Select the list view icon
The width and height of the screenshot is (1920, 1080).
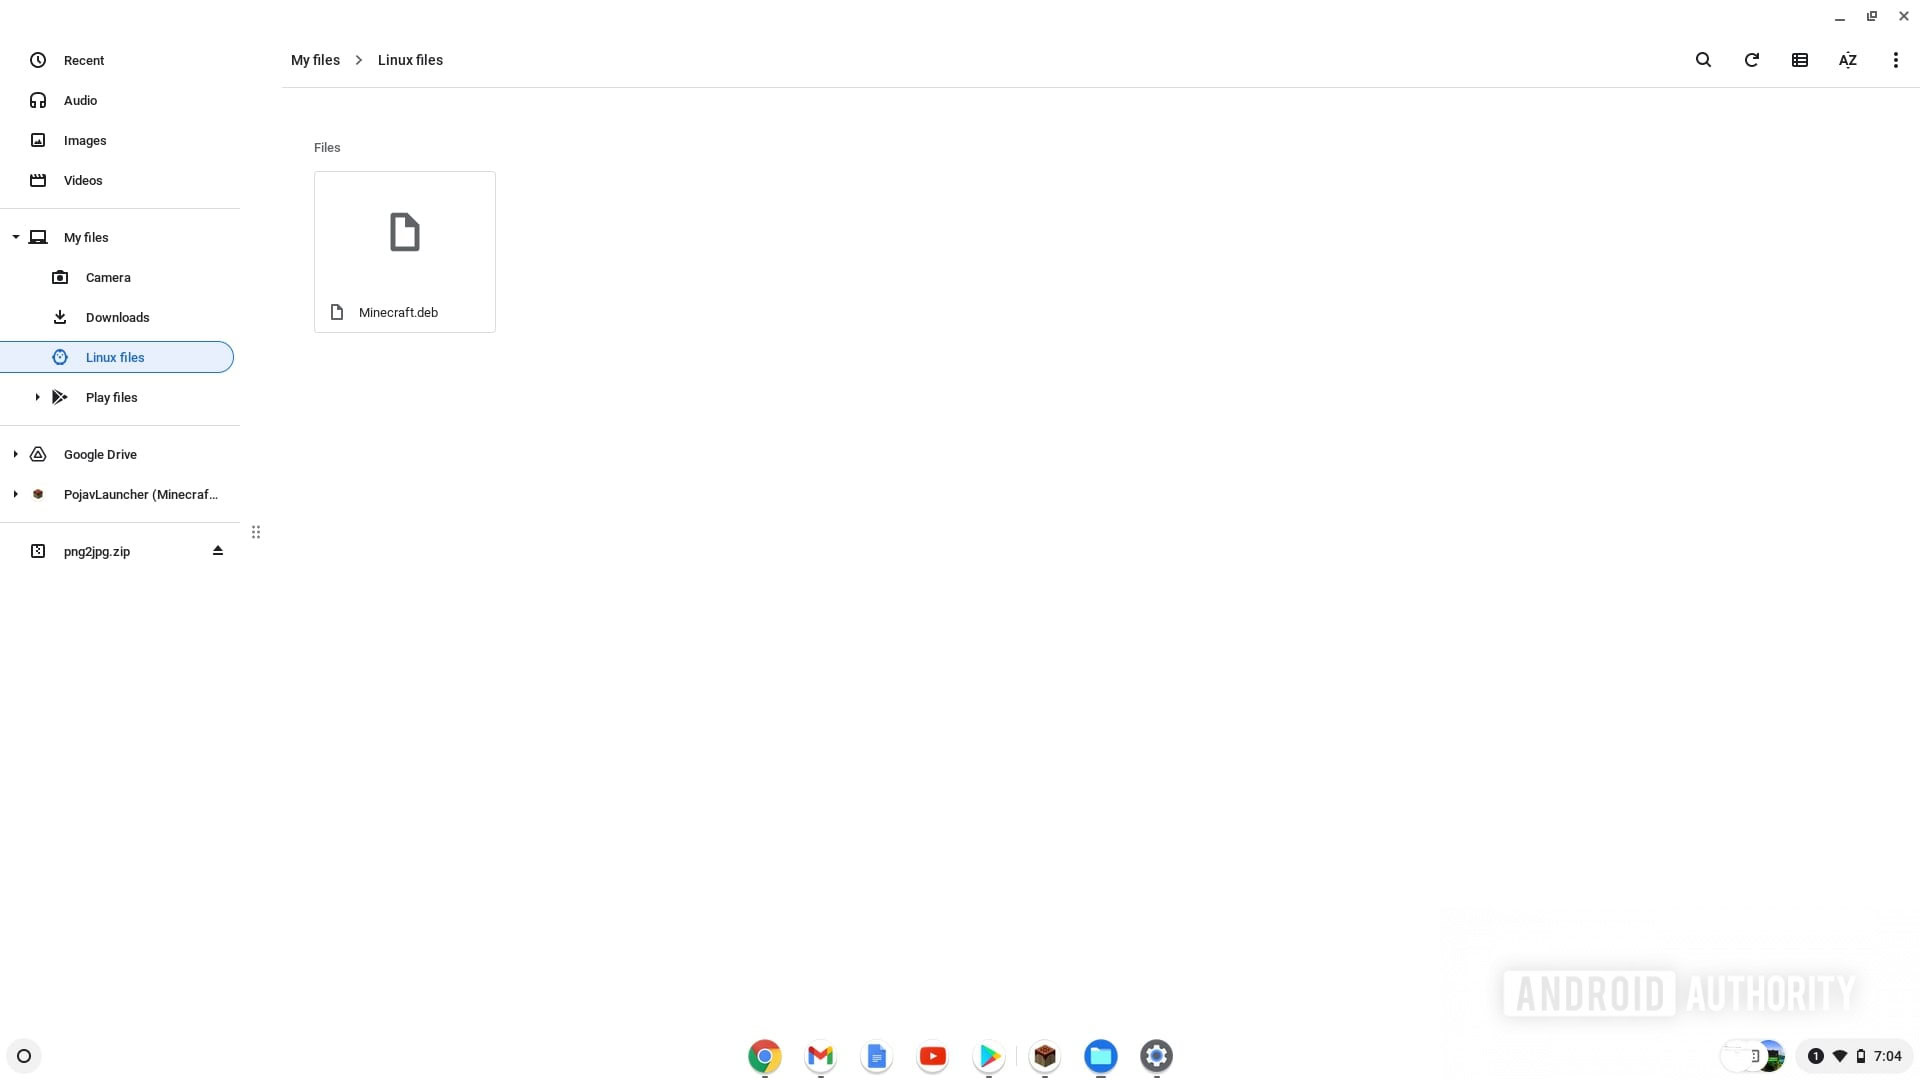click(x=1800, y=59)
